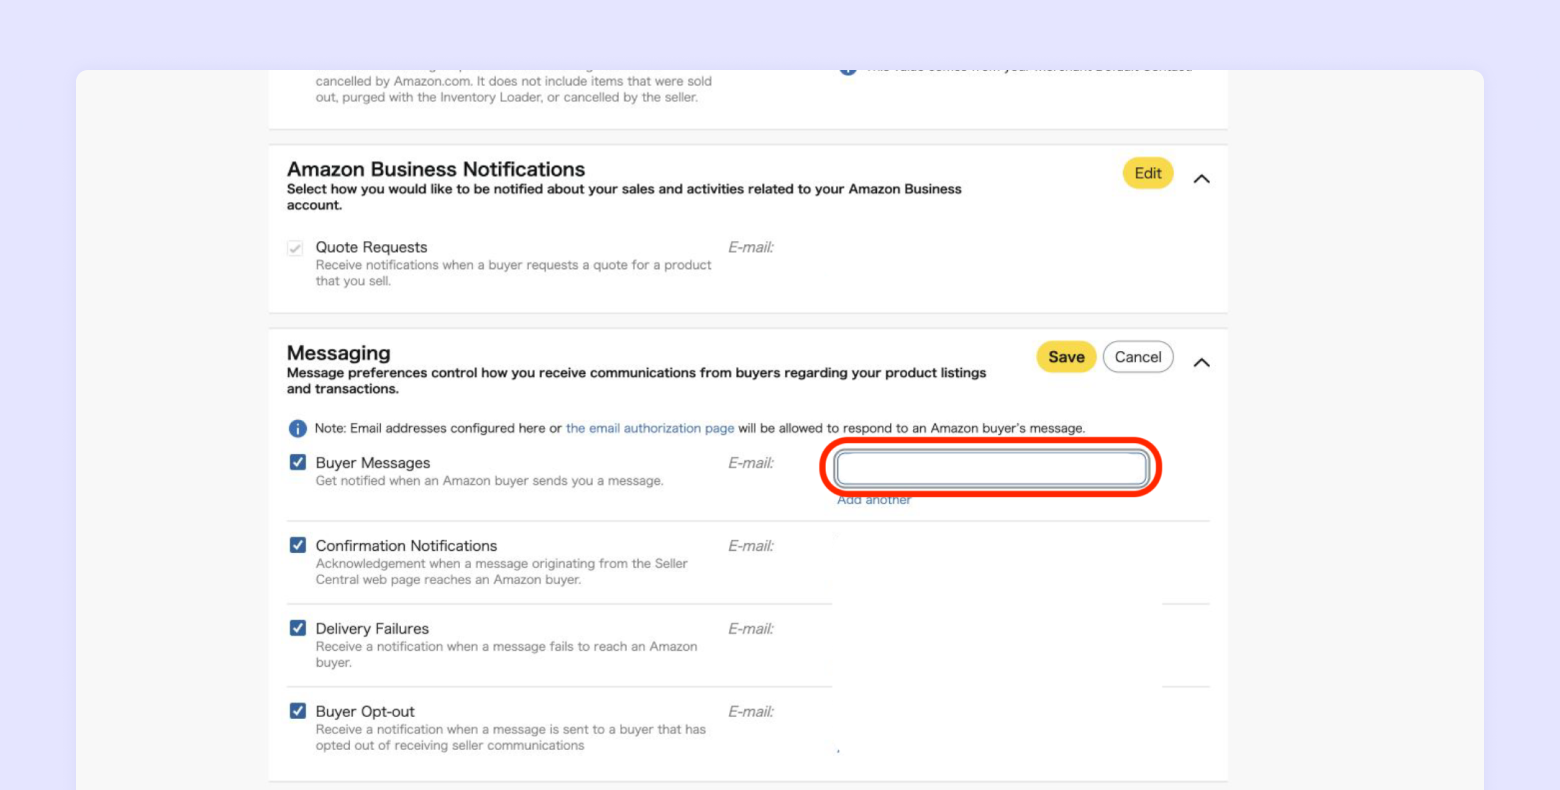Click the 'Get notified when an Amazon buyer' description
1560x790 pixels.
pyautogui.click(x=489, y=481)
